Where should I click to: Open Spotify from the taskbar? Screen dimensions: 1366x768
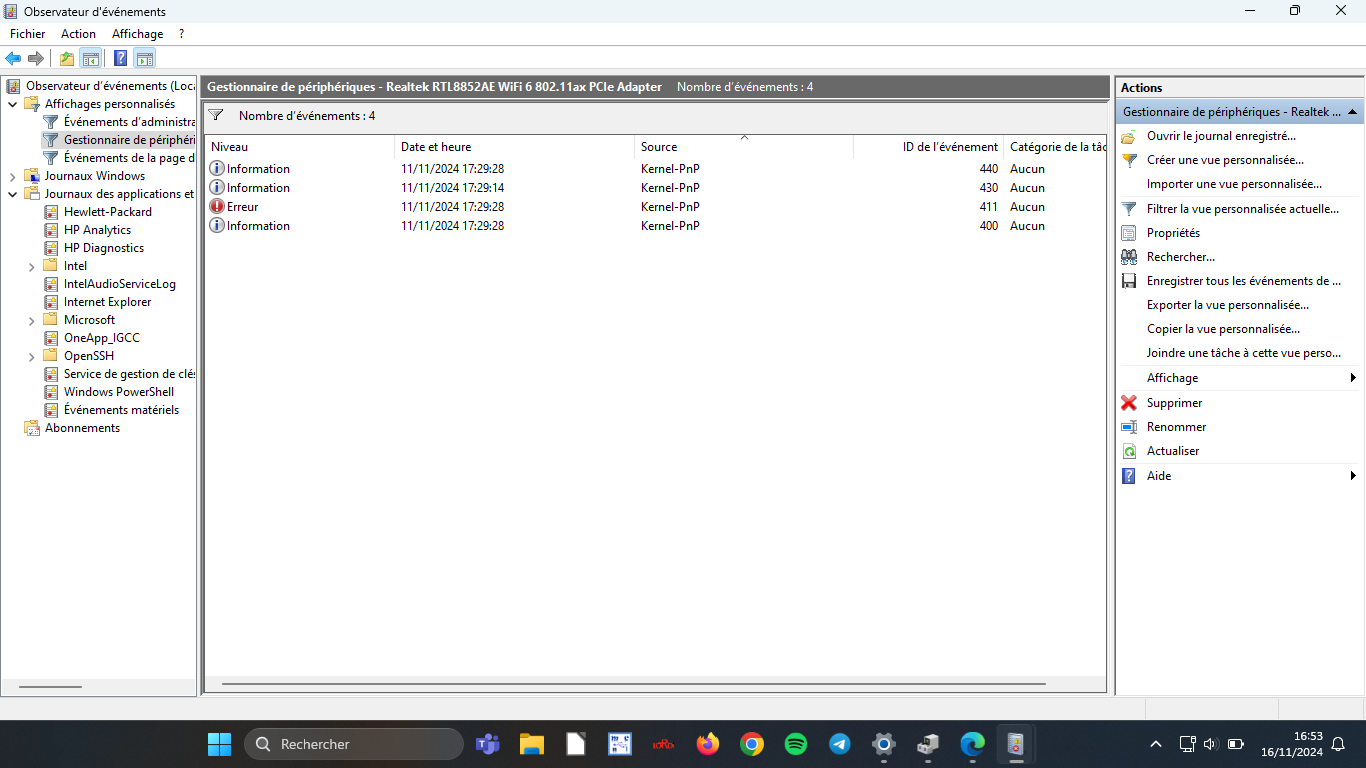point(796,744)
